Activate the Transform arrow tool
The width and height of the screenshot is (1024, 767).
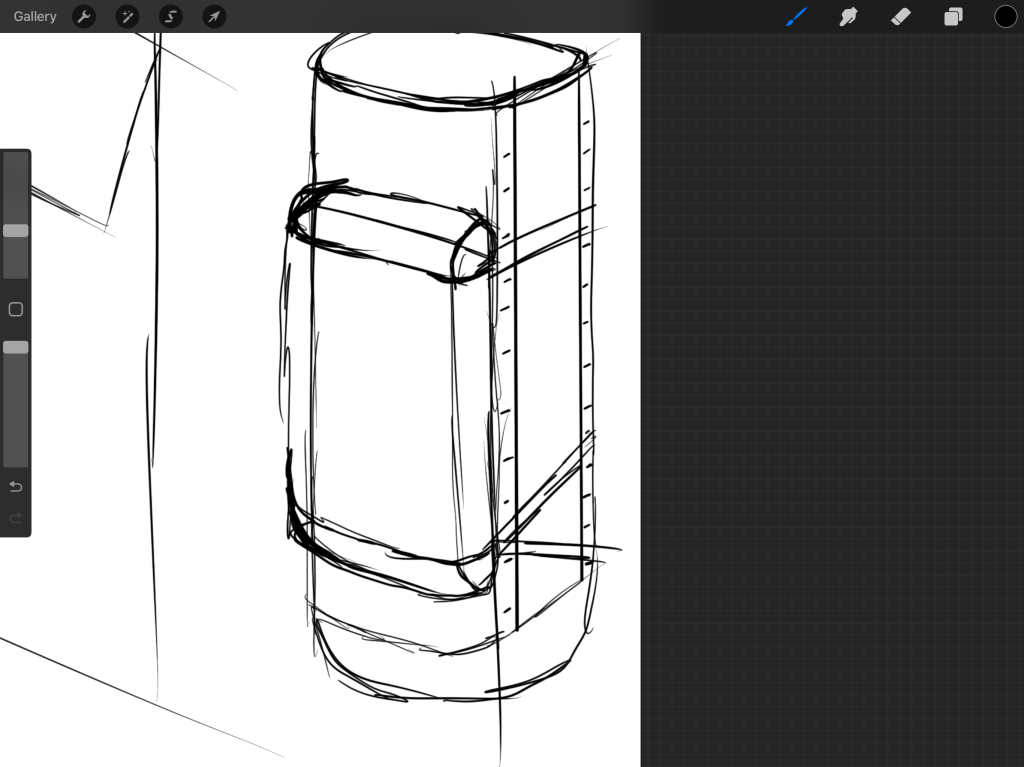[x=214, y=17]
